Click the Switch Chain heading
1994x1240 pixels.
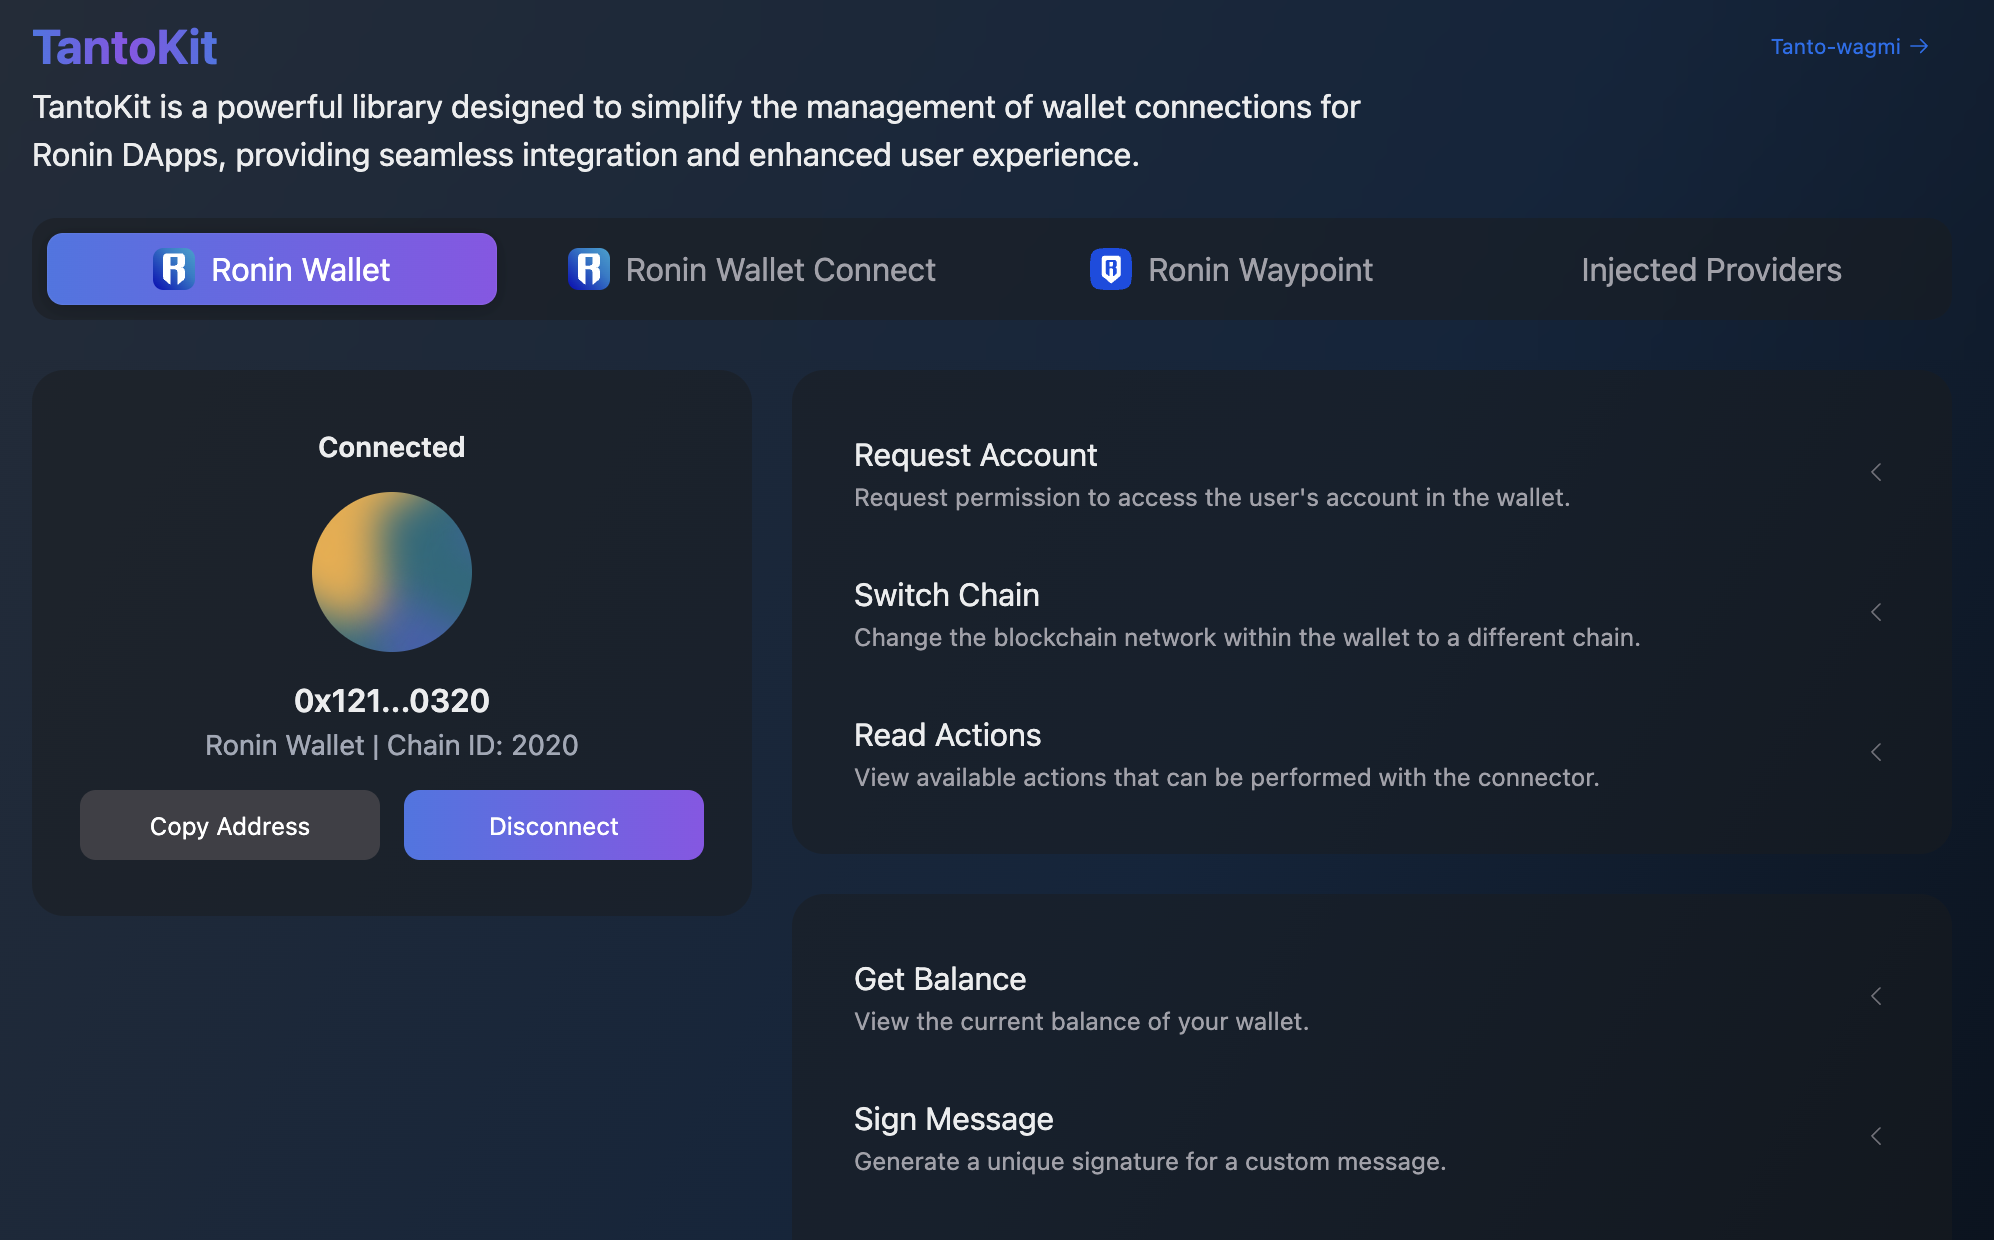coord(947,595)
